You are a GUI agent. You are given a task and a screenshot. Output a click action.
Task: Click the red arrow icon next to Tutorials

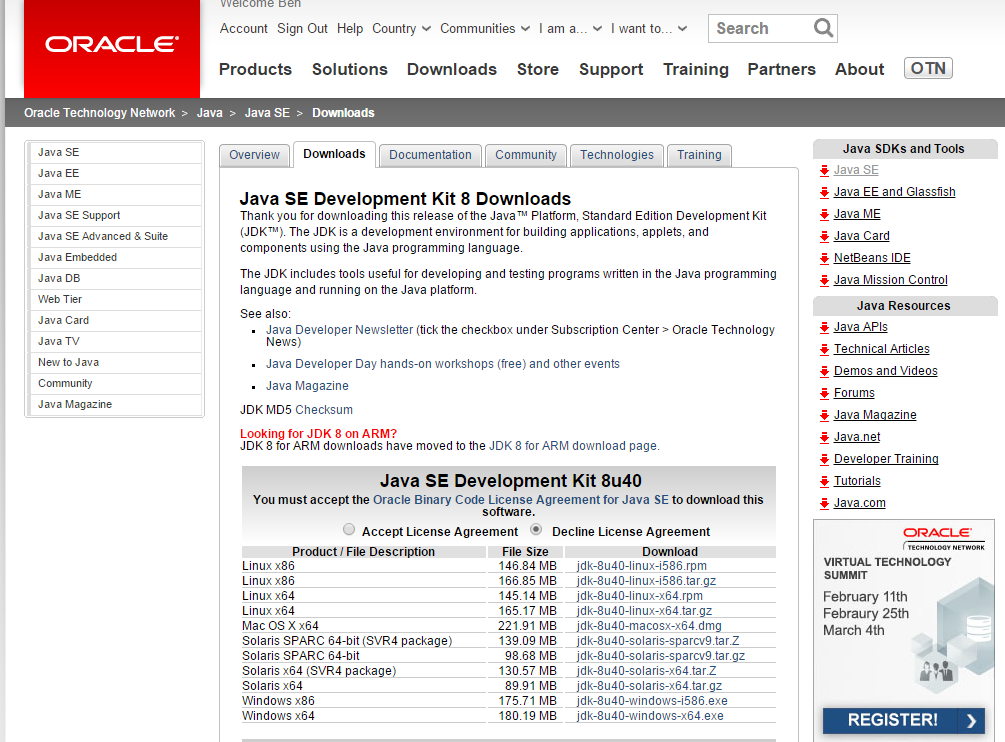pyautogui.click(x=824, y=481)
